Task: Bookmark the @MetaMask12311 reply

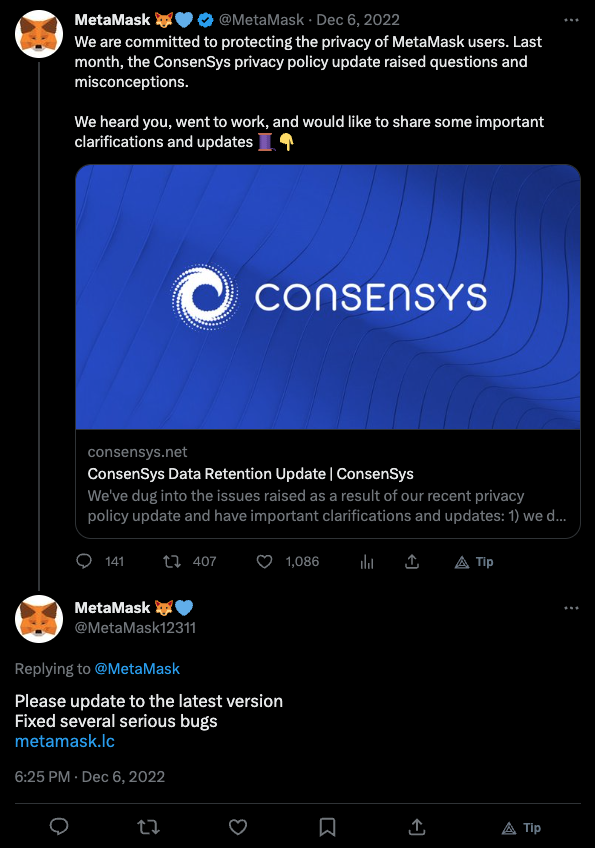Action: coord(327,827)
